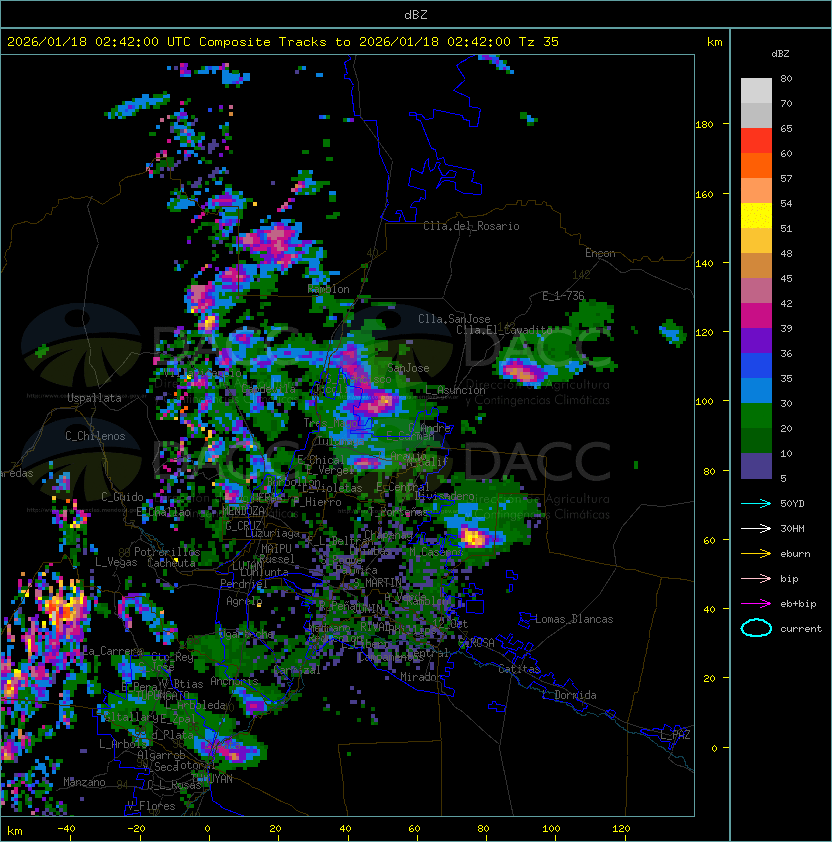Viewport: 832px width, 842px height.
Task: Click the '120' tick on bottom axis
Action: 621,829
